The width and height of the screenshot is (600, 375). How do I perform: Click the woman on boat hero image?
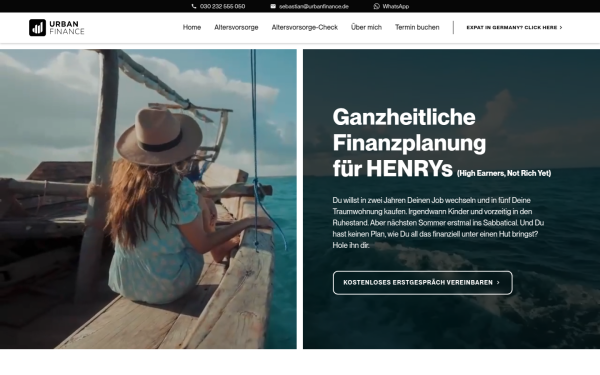click(x=148, y=199)
